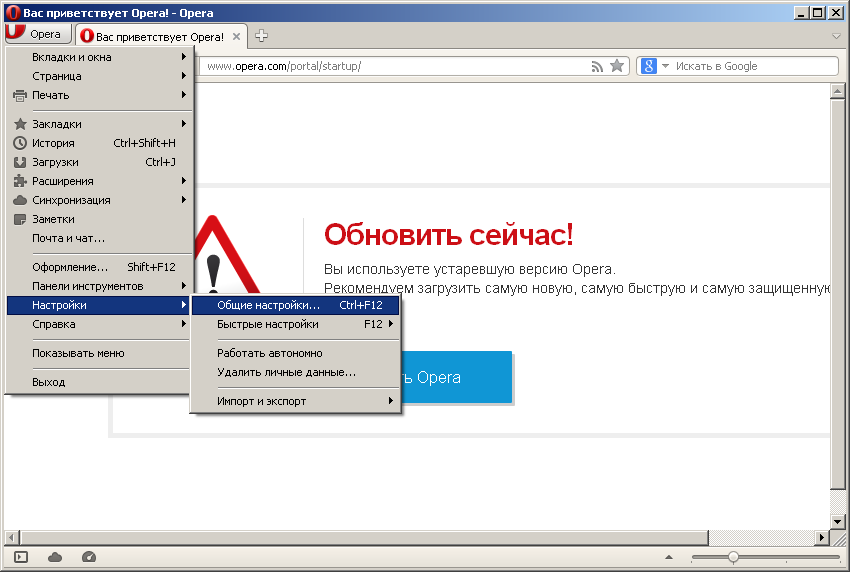Viewport: 850px width, 572px height.
Task: Select "Удалить личные данные…" item
Action: (x=295, y=372)
